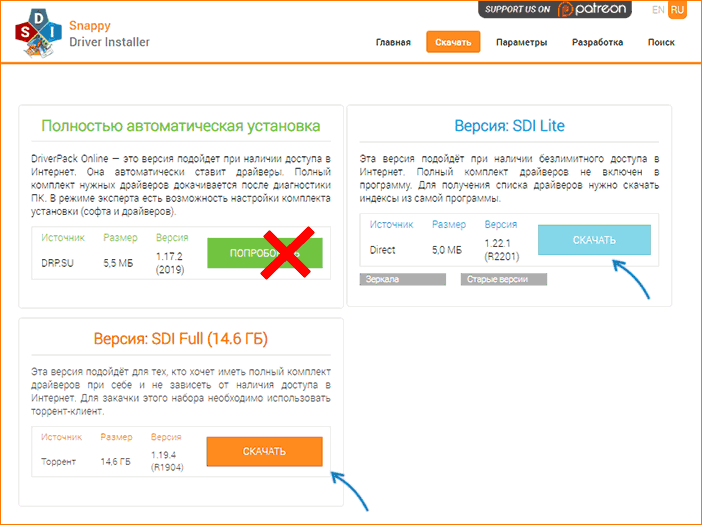Open the Зеркала mirrors button
702x525 pixels.
[x=402, y=279]
